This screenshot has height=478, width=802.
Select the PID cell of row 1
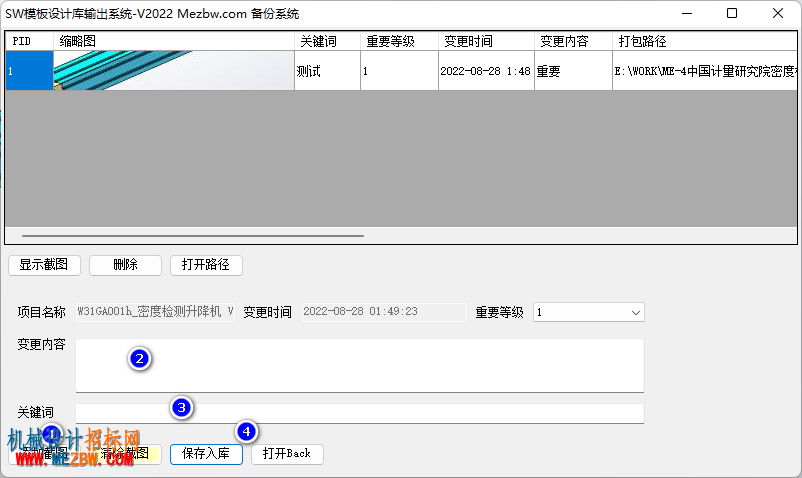point(30,71)
